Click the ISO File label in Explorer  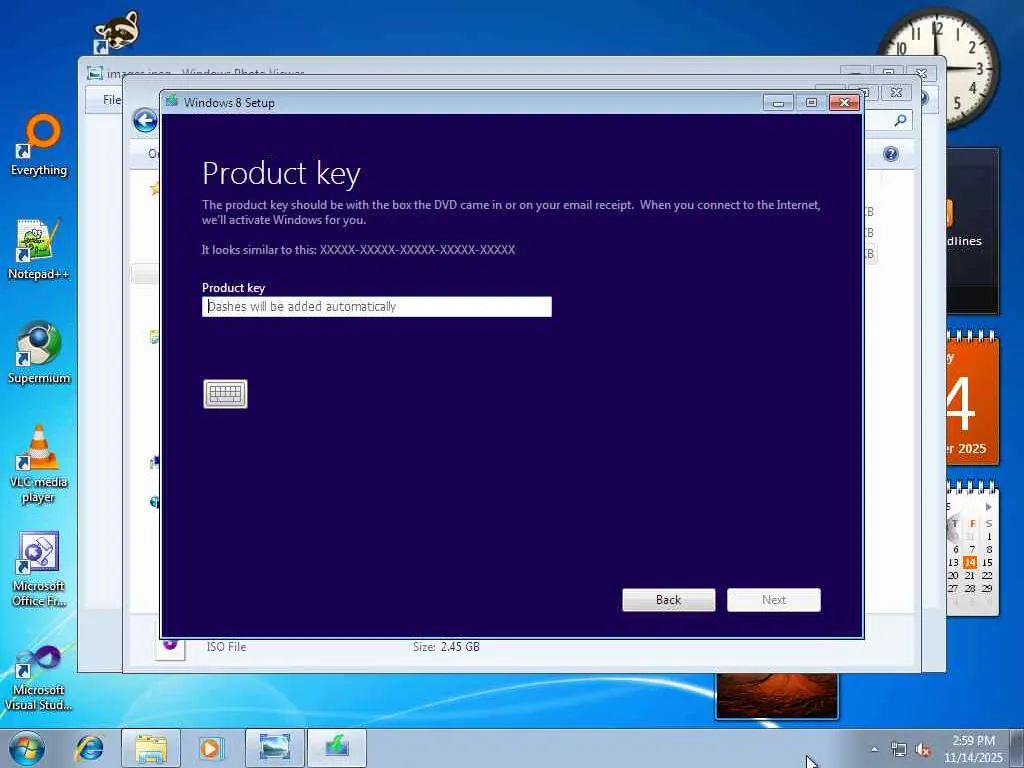227,647
